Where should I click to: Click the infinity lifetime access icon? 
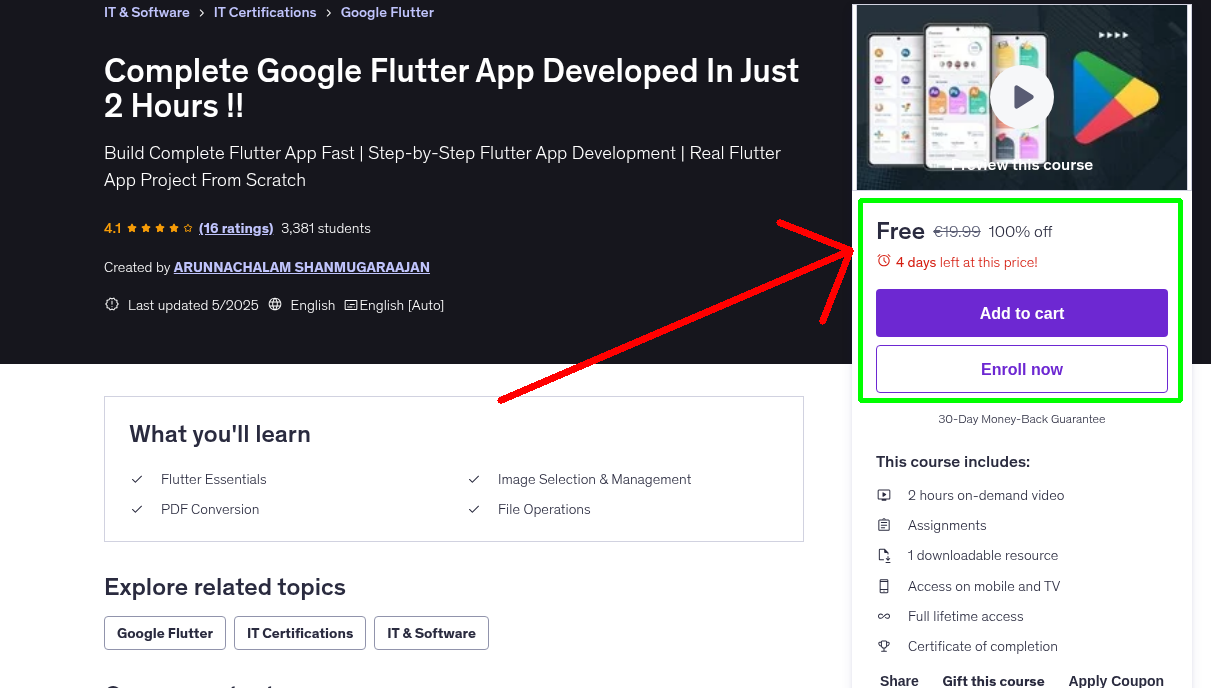884,616
